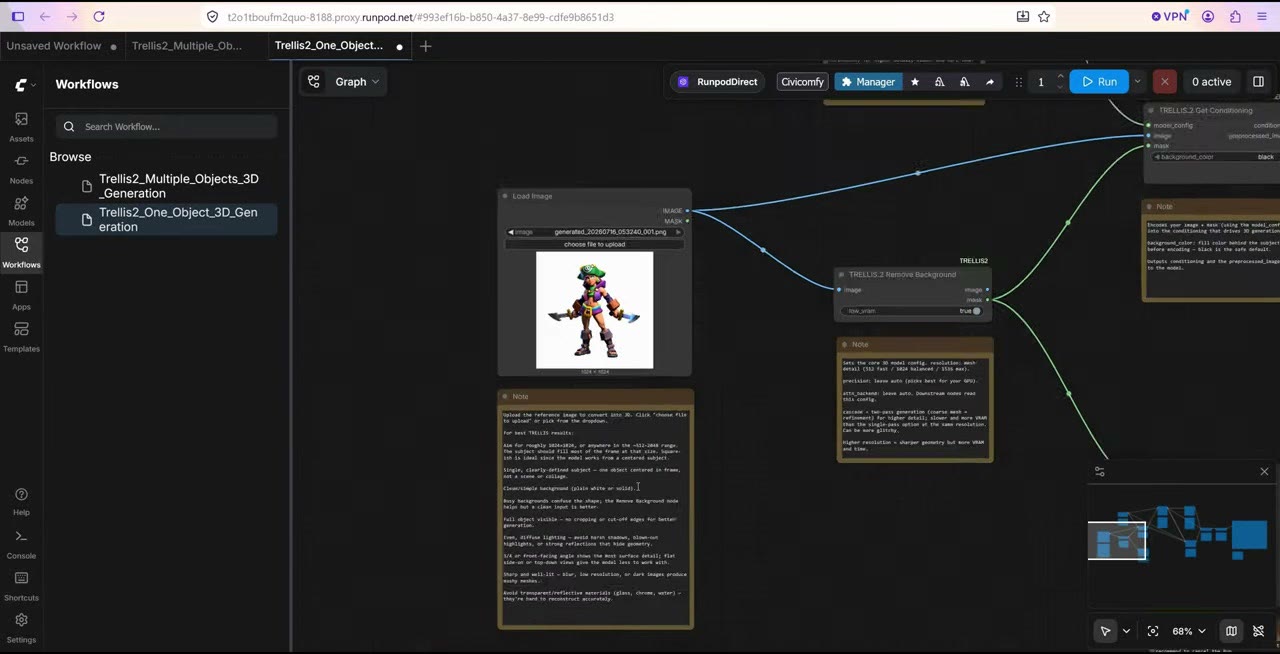The width and height of the screenshot is (1280, 654).
Task: Select the Workflows sidebar icon
Action: coord(21,253)
